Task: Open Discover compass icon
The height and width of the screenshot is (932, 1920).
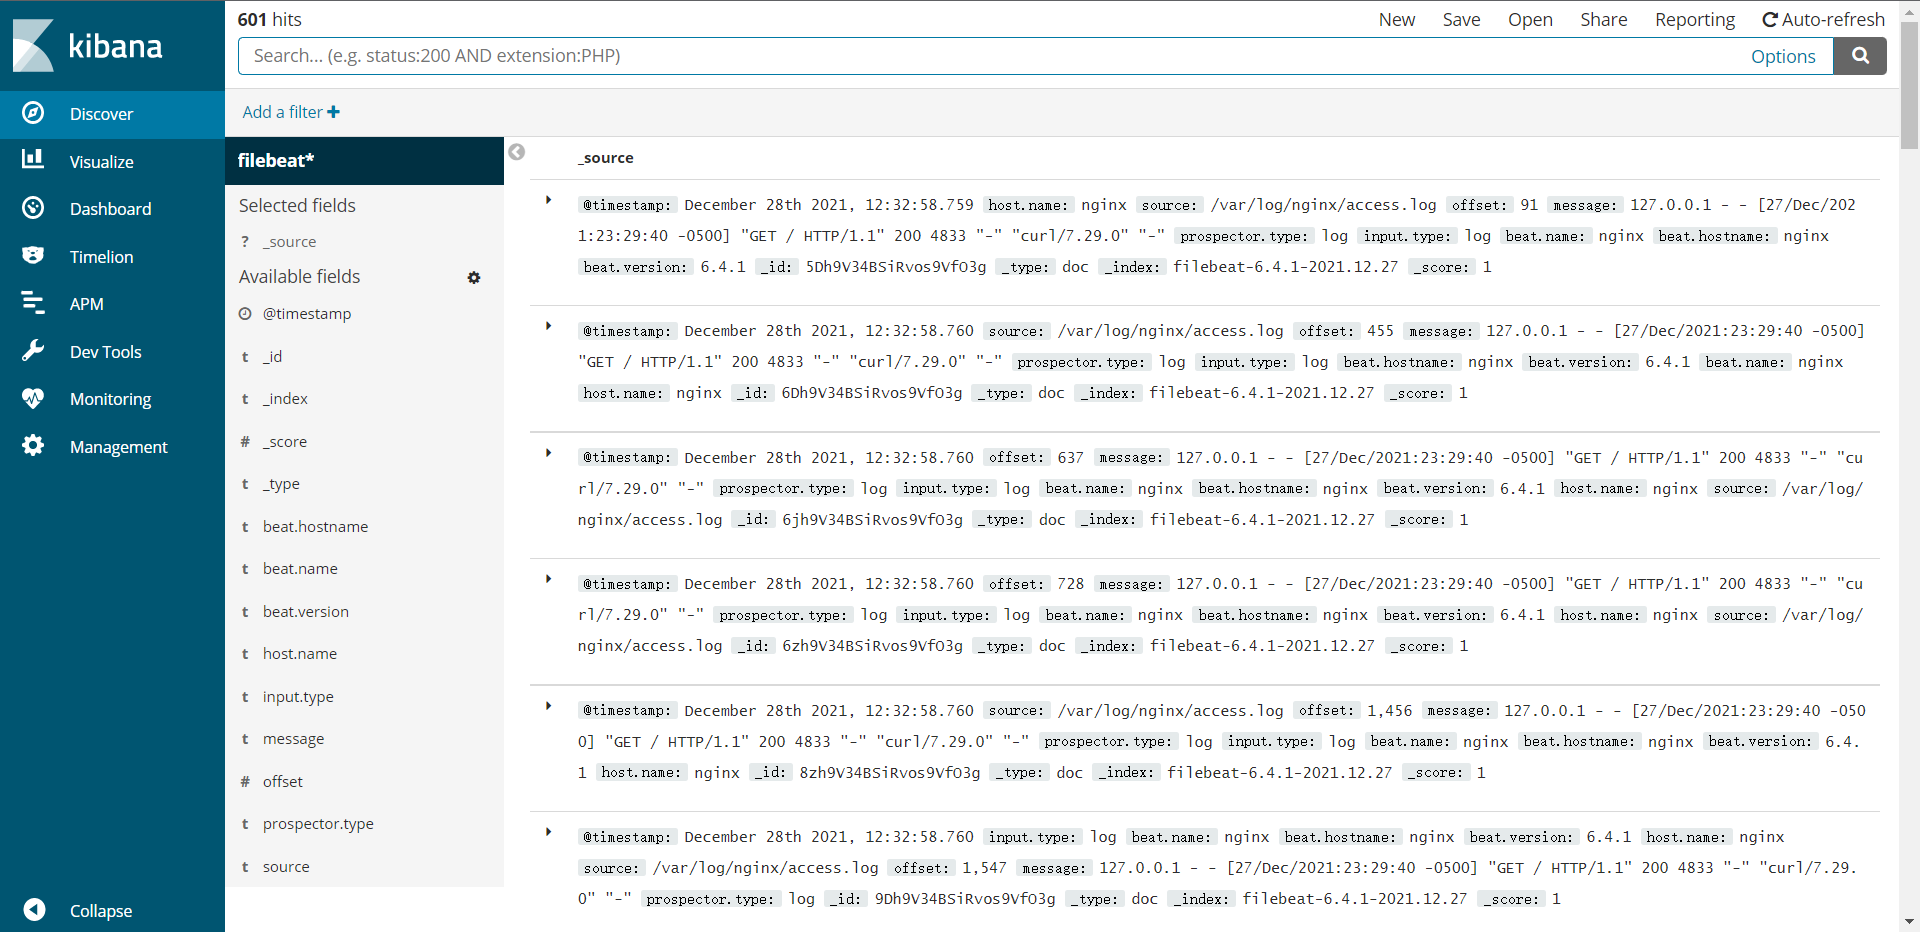Action: click(33, 113)
